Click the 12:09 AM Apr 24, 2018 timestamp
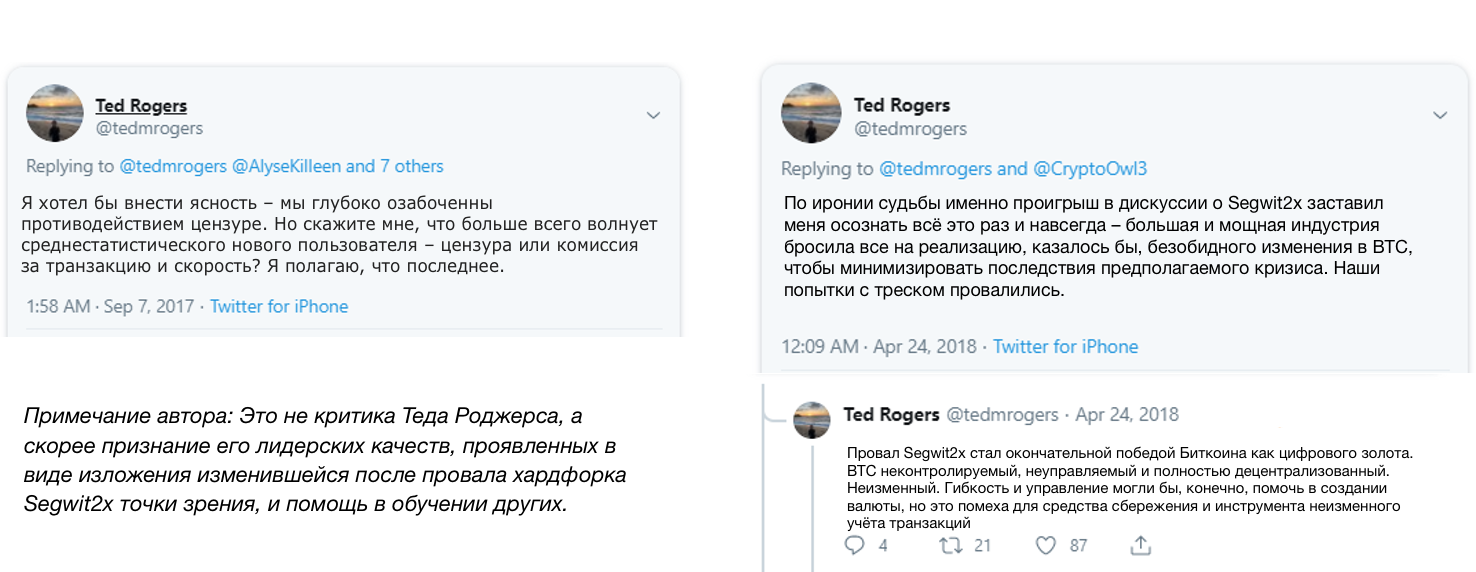The width and height of the screenshot is (1476, 572). tap(880, 347)
